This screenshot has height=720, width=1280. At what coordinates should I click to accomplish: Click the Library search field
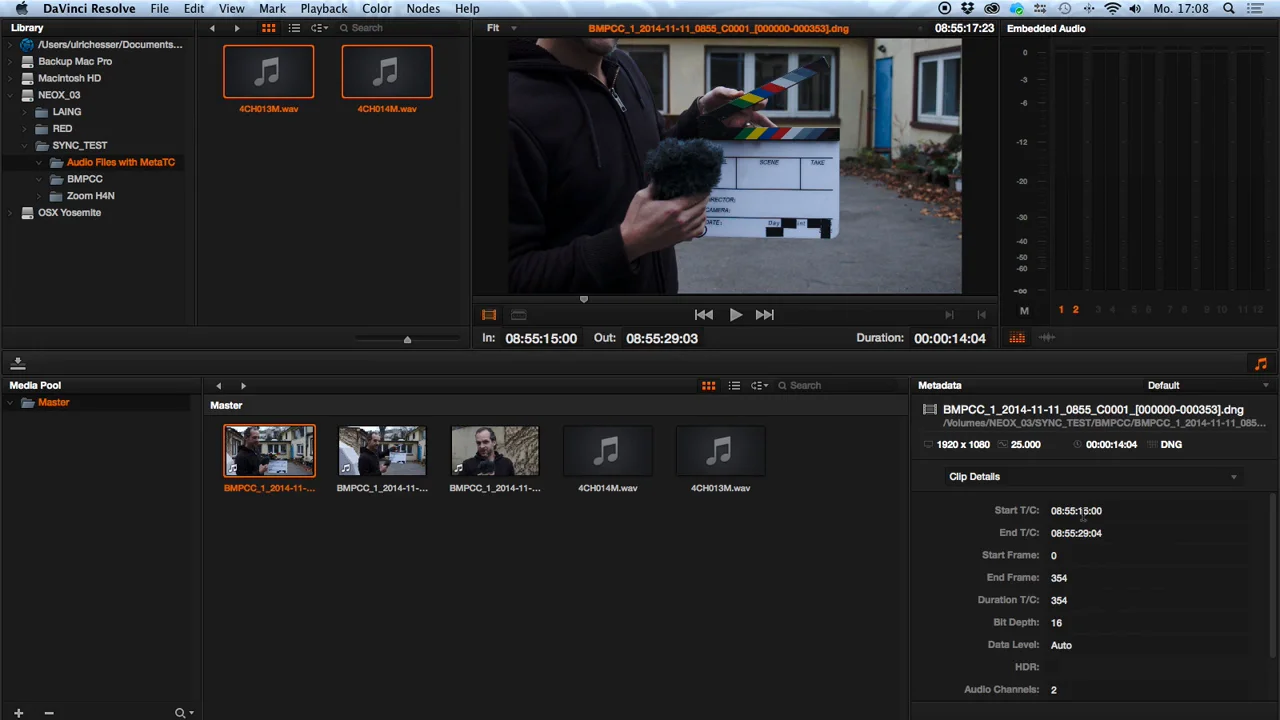[400, 28]
